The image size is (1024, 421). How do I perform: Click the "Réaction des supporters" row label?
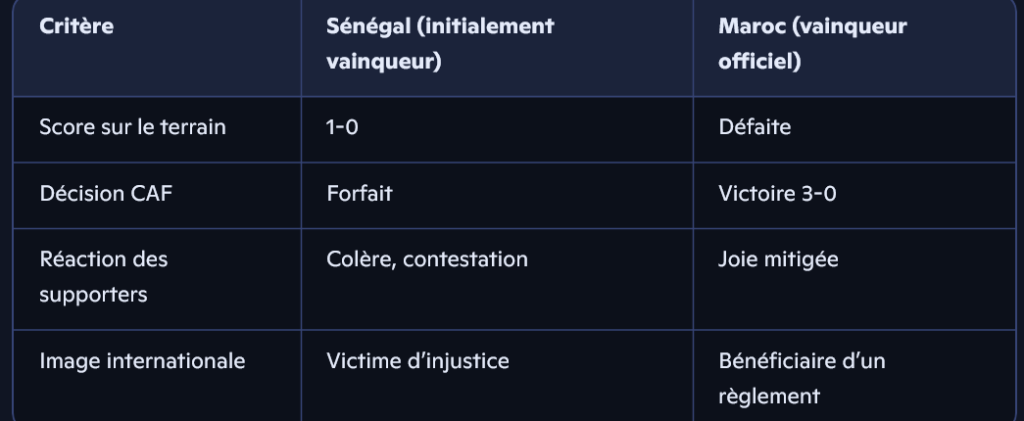pos(104,277)
